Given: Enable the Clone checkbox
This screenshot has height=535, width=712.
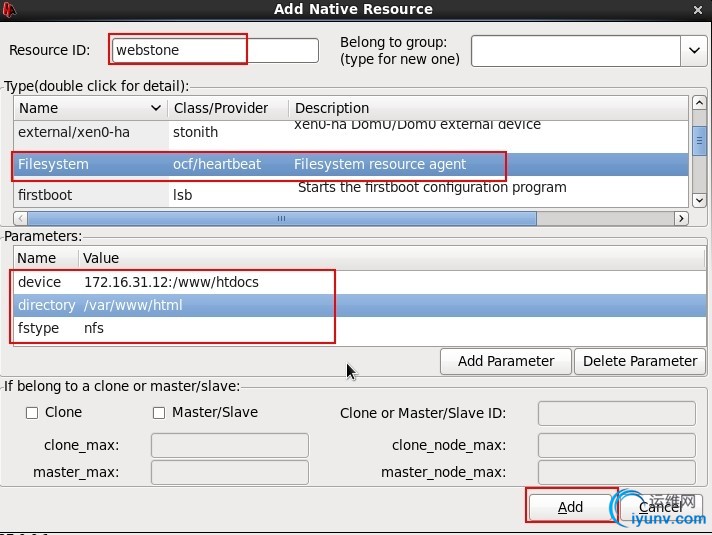Looking at the screenshot, I should [x=32, y=413].
